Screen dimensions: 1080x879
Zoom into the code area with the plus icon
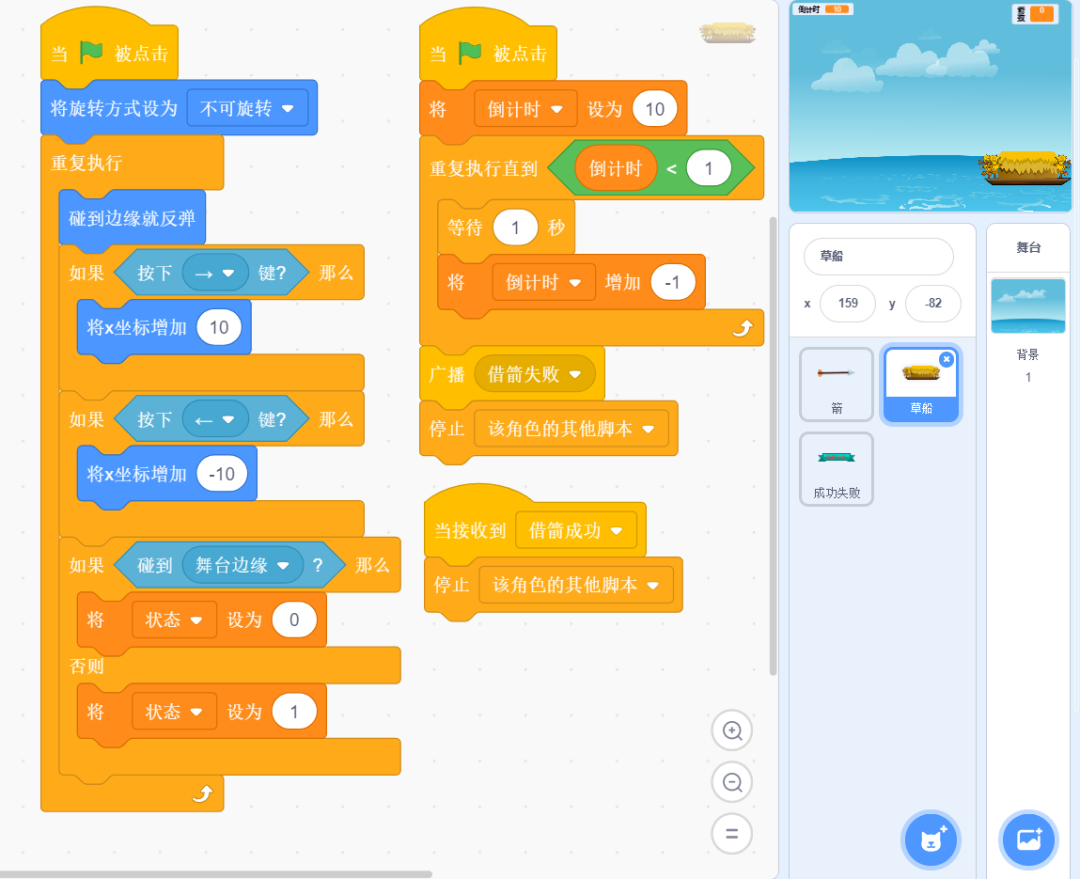(731, 730)
